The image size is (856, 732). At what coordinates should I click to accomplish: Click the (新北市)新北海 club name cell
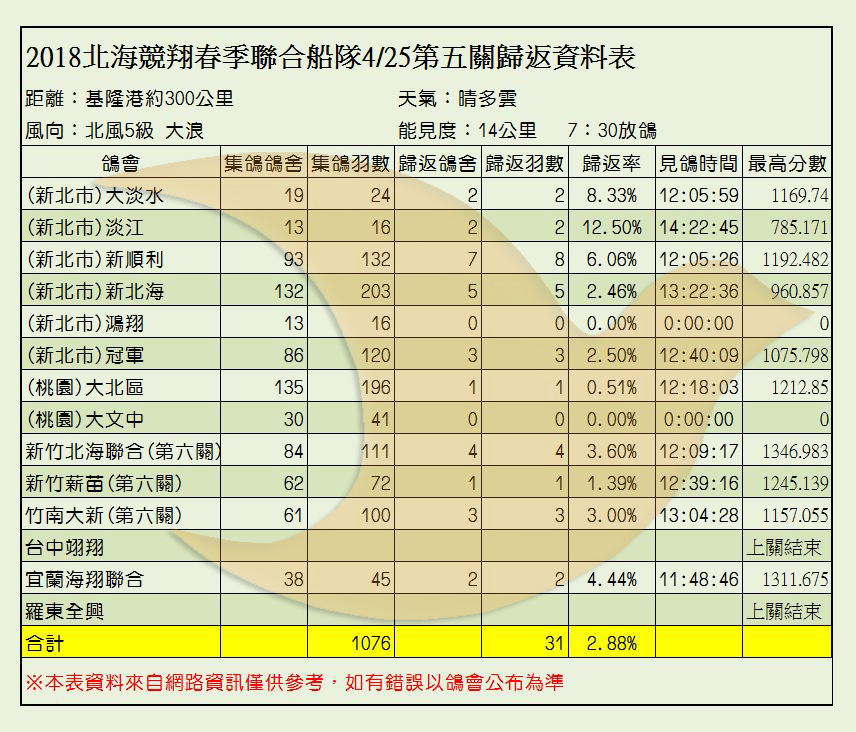pos(94,291)
